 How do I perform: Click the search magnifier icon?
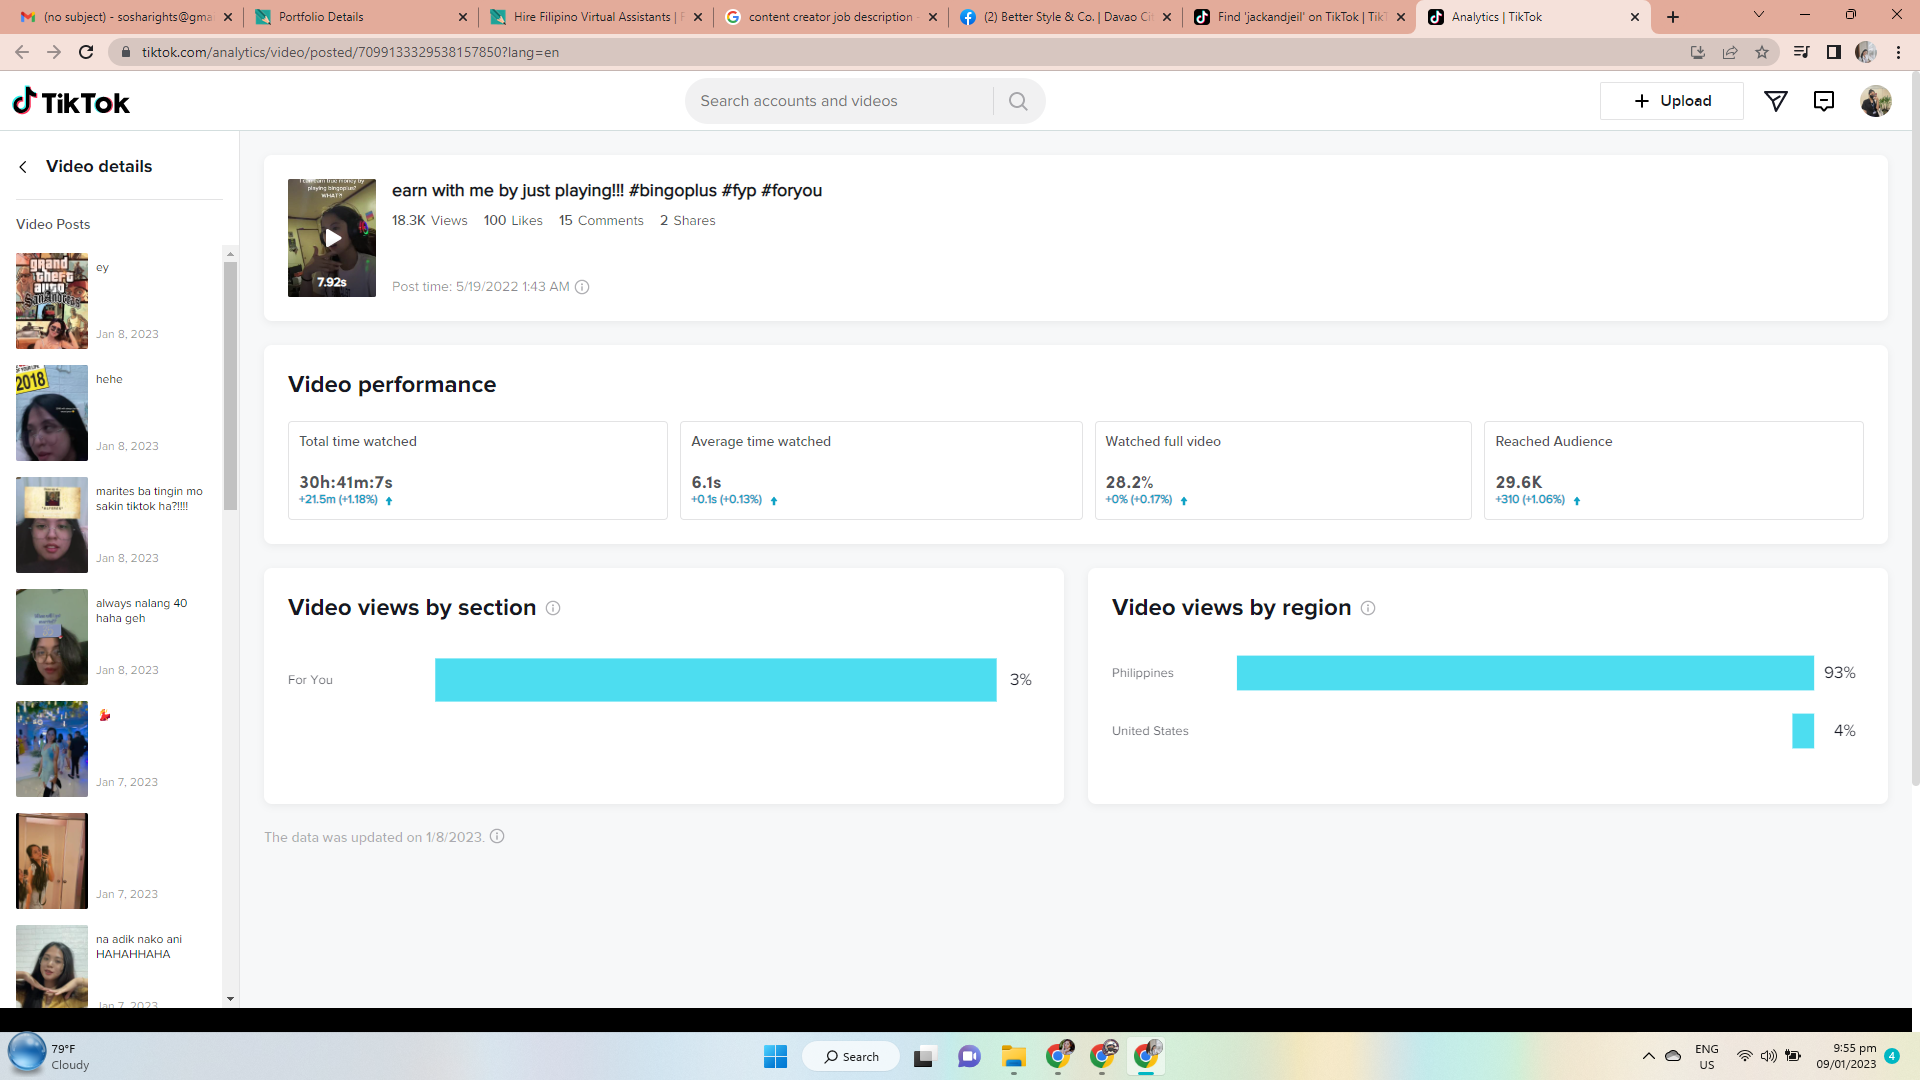click(x=1018, y=101)
